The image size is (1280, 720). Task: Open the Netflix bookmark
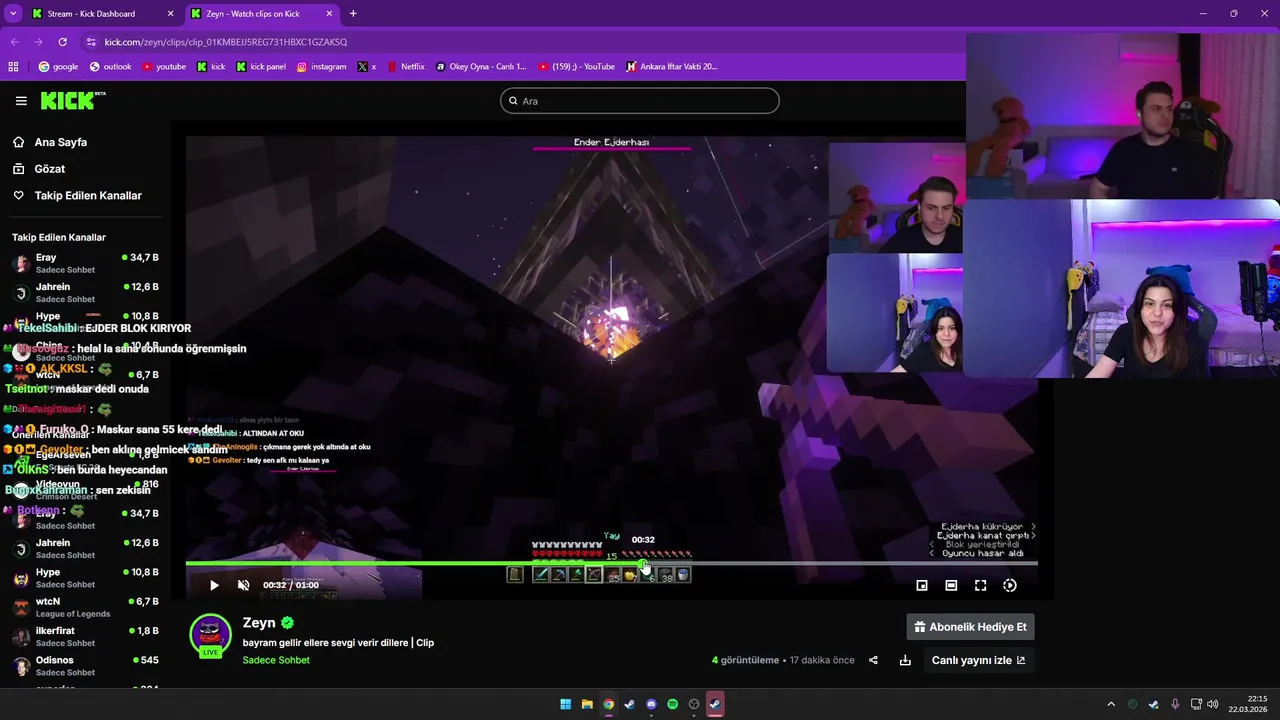[x=405, y=67]
